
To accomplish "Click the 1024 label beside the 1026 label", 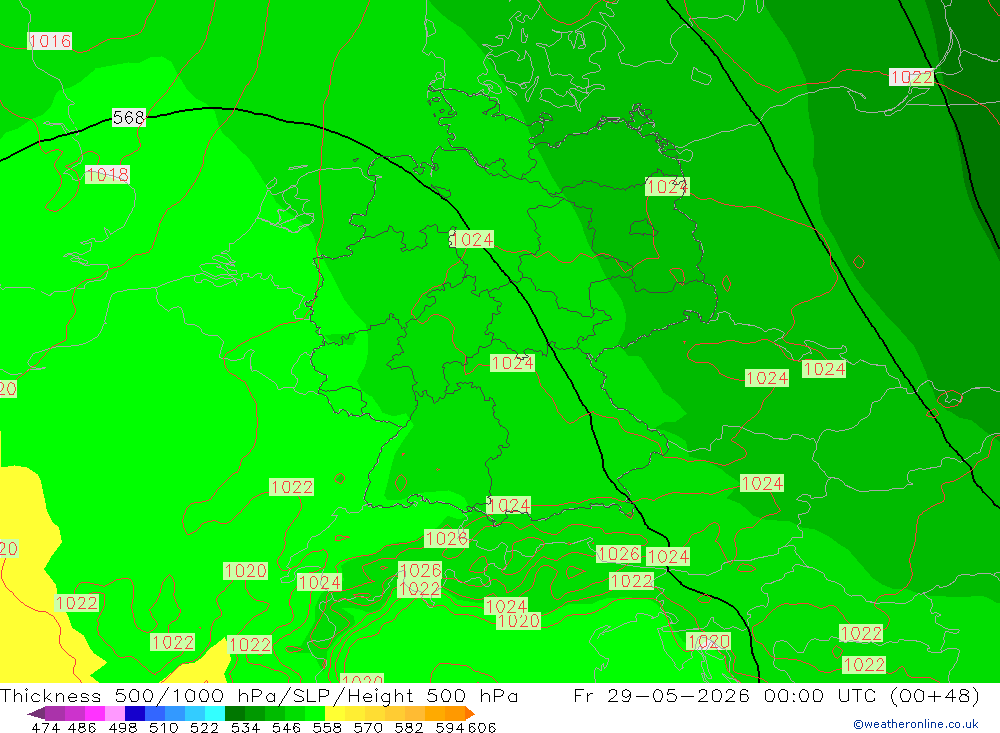I will point(668,556).
